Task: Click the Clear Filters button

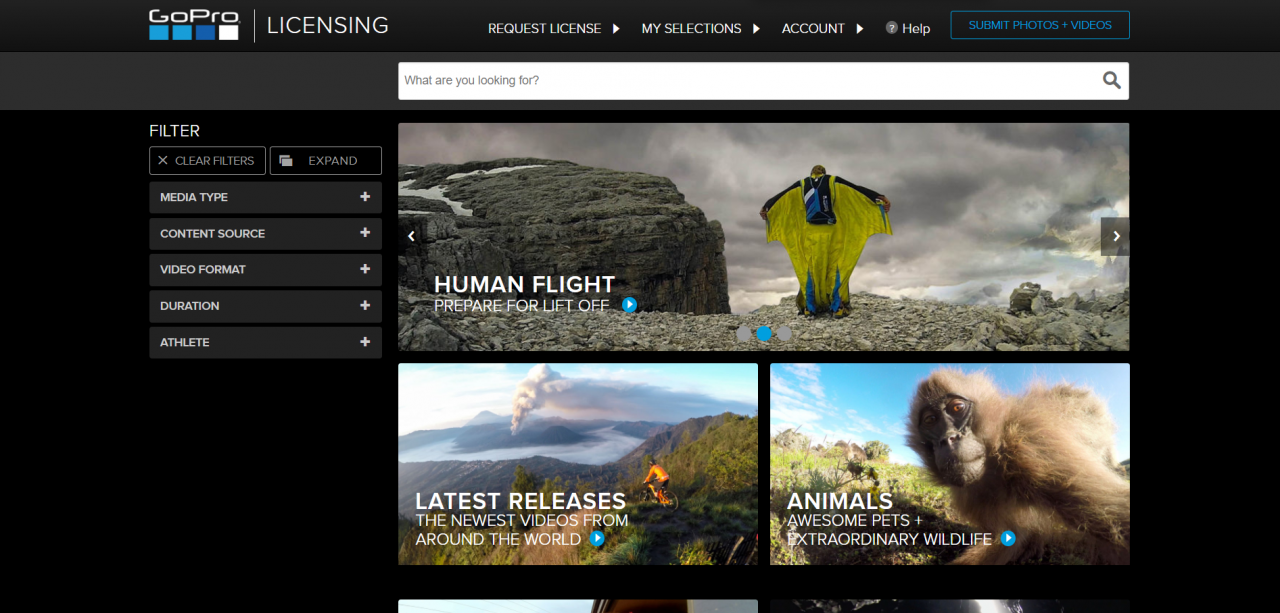Action: click(x=208, y=161)
